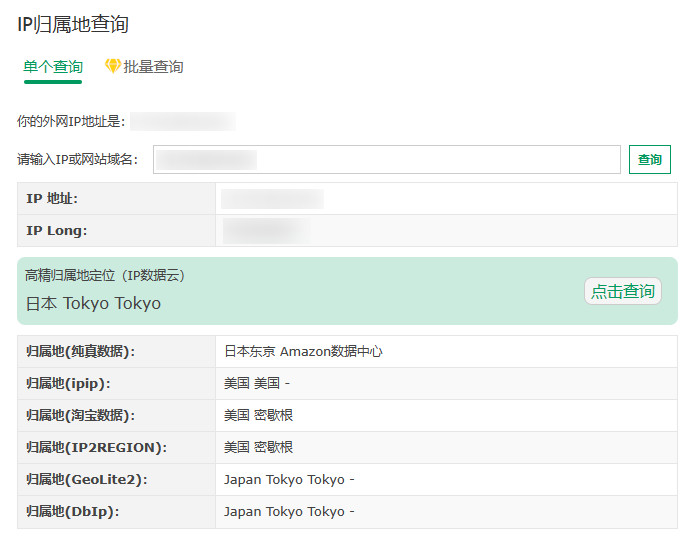The height and width of the screenshot is (534, 689).
Task: Open the 批量查询 tab
Action: pos(153,67)
